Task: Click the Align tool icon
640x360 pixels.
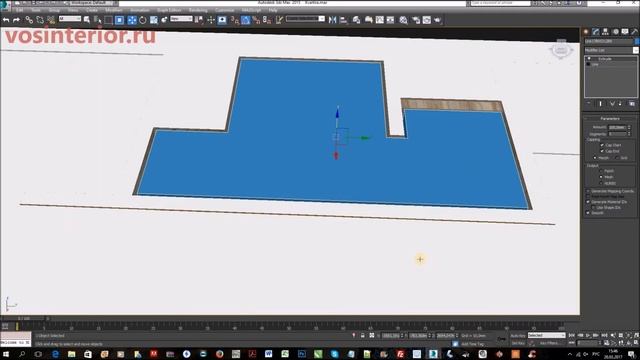Action: coord(343,20)
